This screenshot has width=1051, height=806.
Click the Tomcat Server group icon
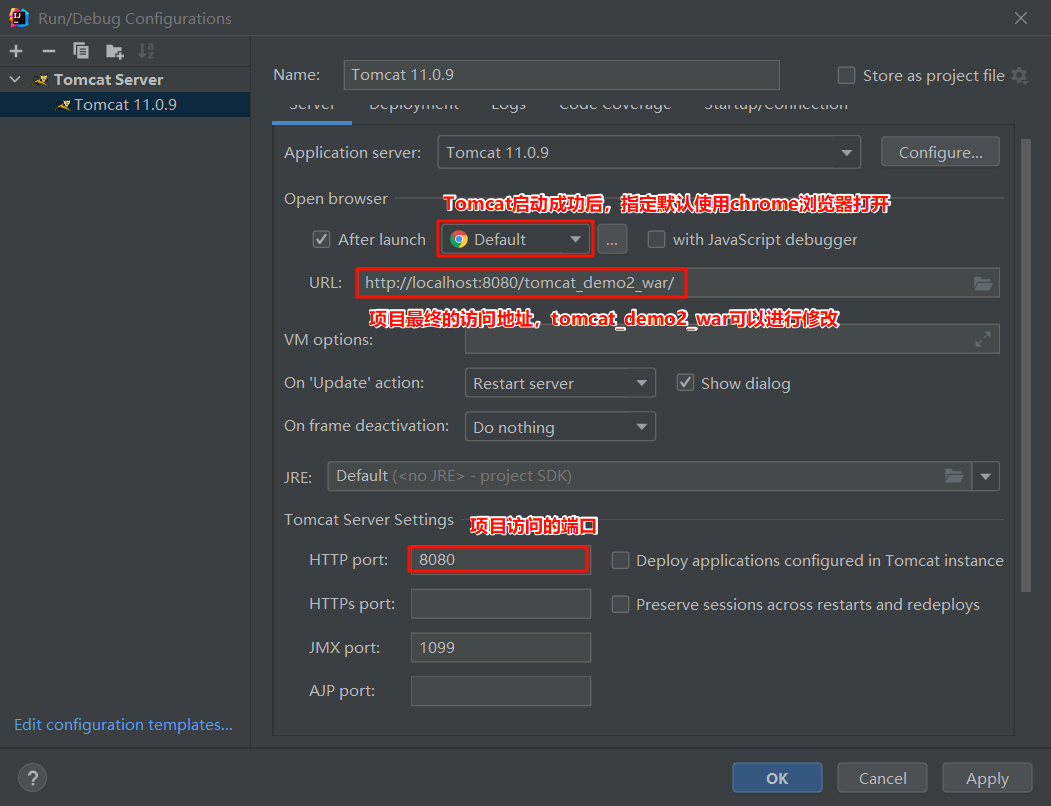[41, 80]
